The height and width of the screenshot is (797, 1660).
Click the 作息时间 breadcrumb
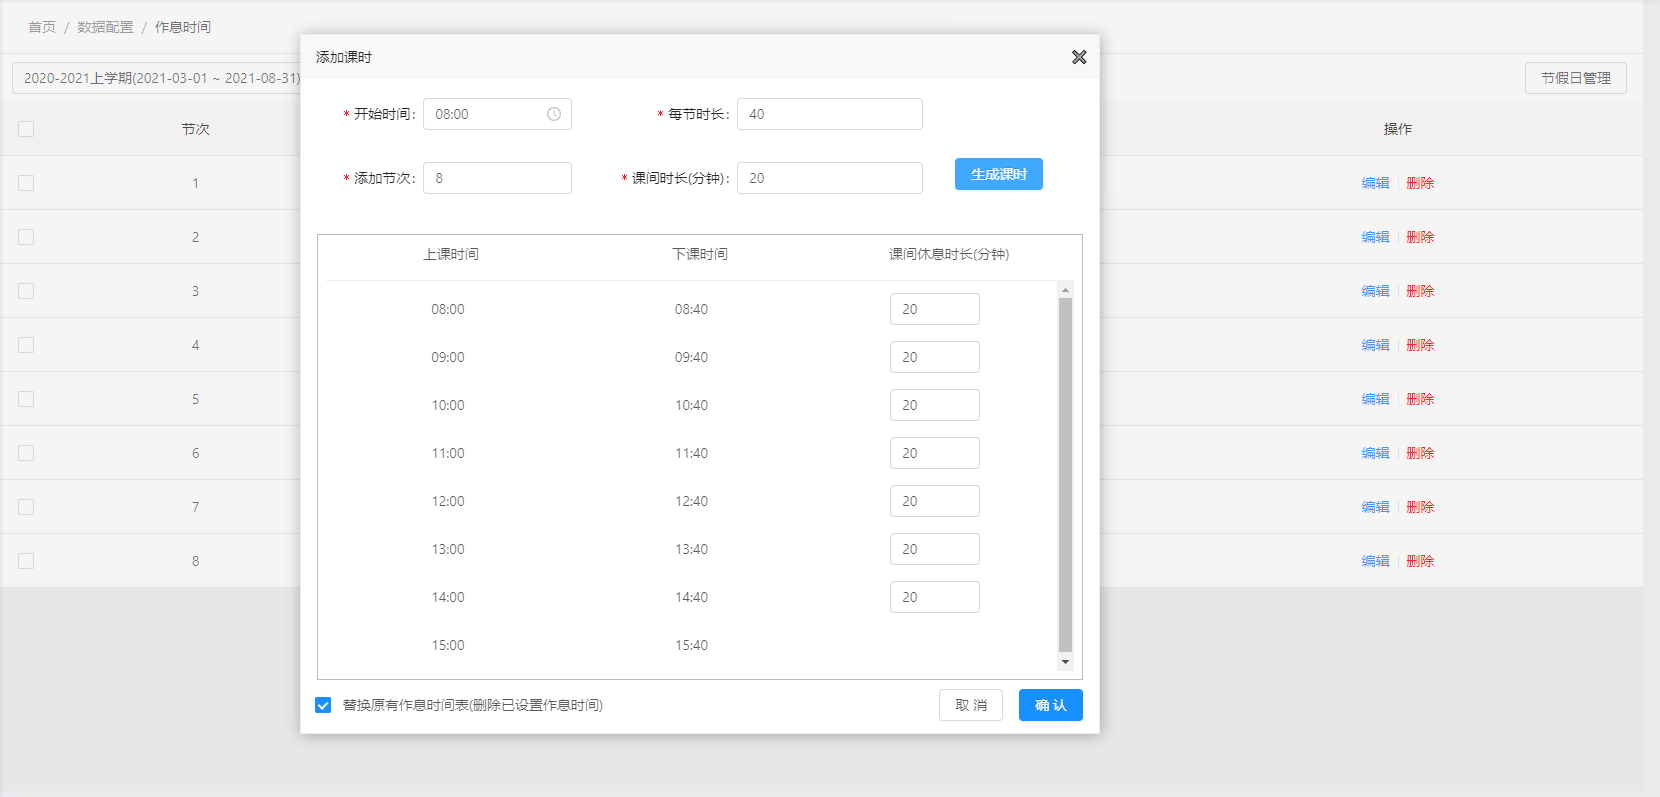pos(183,27)
